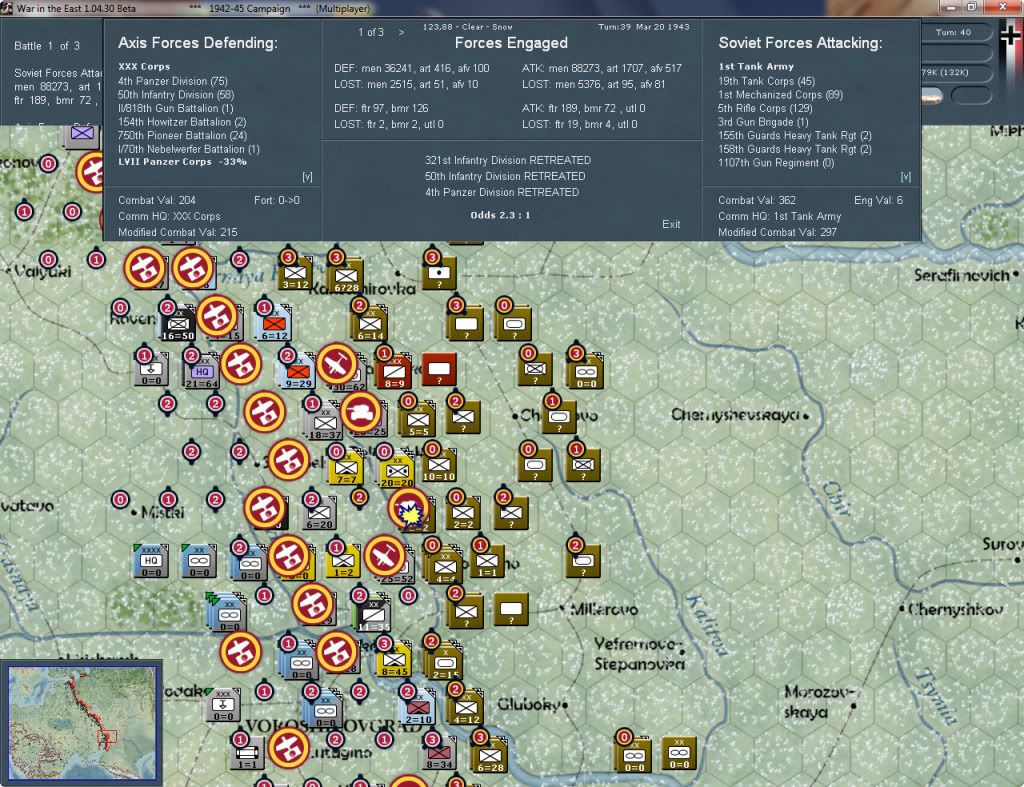This screenshot has width=1024, height=787.
Task: Click the 19th Tank Corps (45) entry
Action: click(766, 81)
